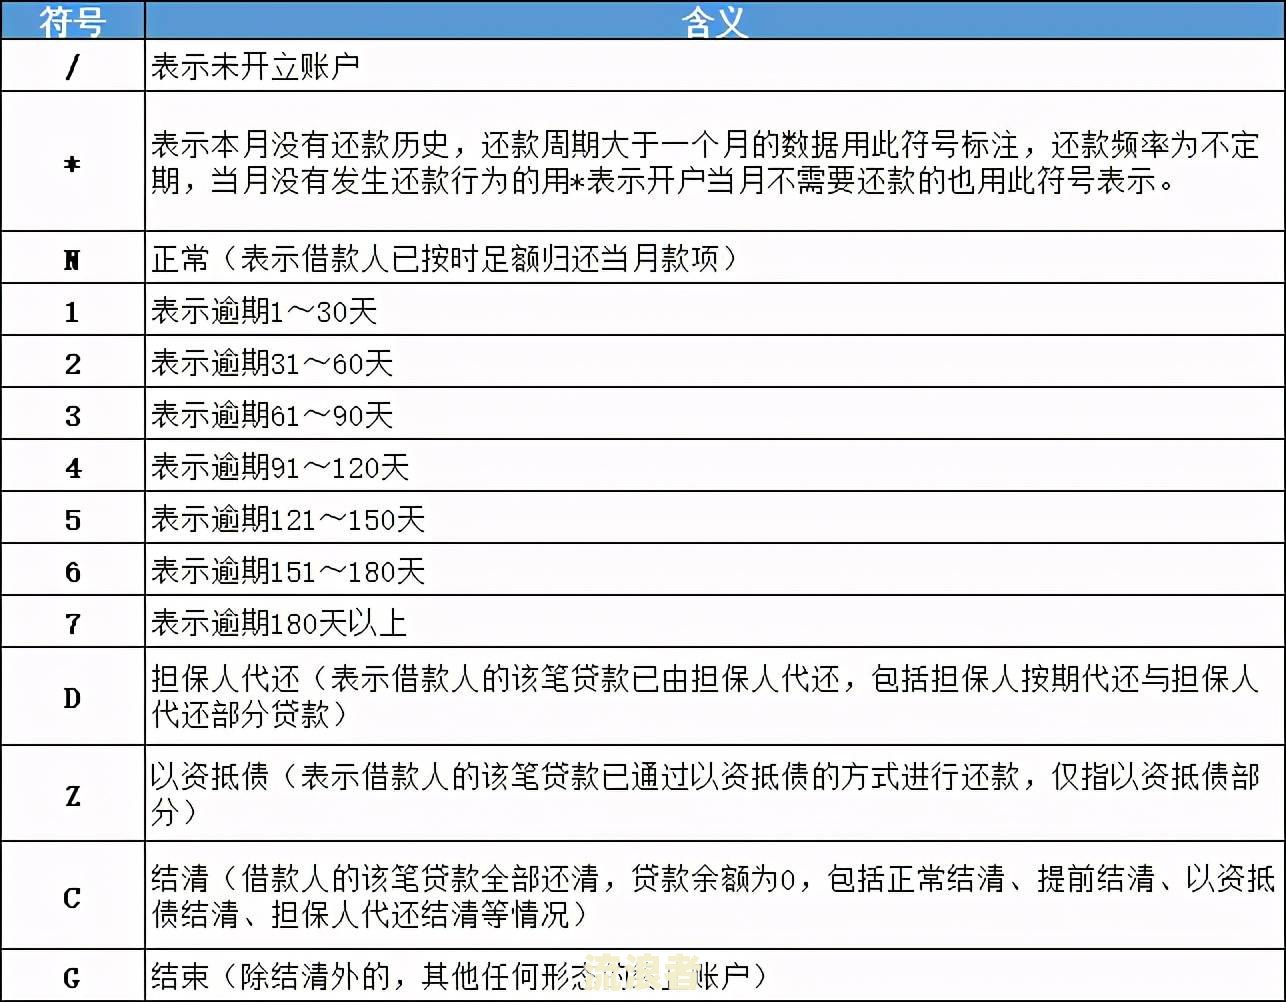1286x1002 pixels.
Task: Select the C symbol cell
Action: (x=72, y=895)
